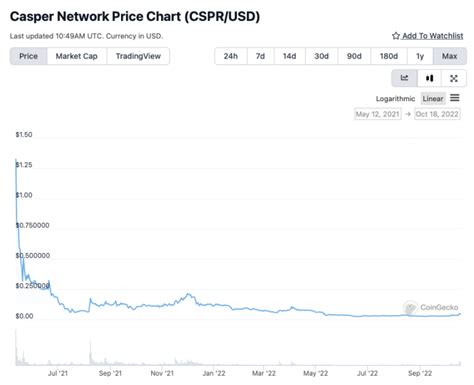Image resolution: width=474 pixels, height=385 pixels.
Task: Open the Oct 18, 2022 end date field
Action: 437,114
